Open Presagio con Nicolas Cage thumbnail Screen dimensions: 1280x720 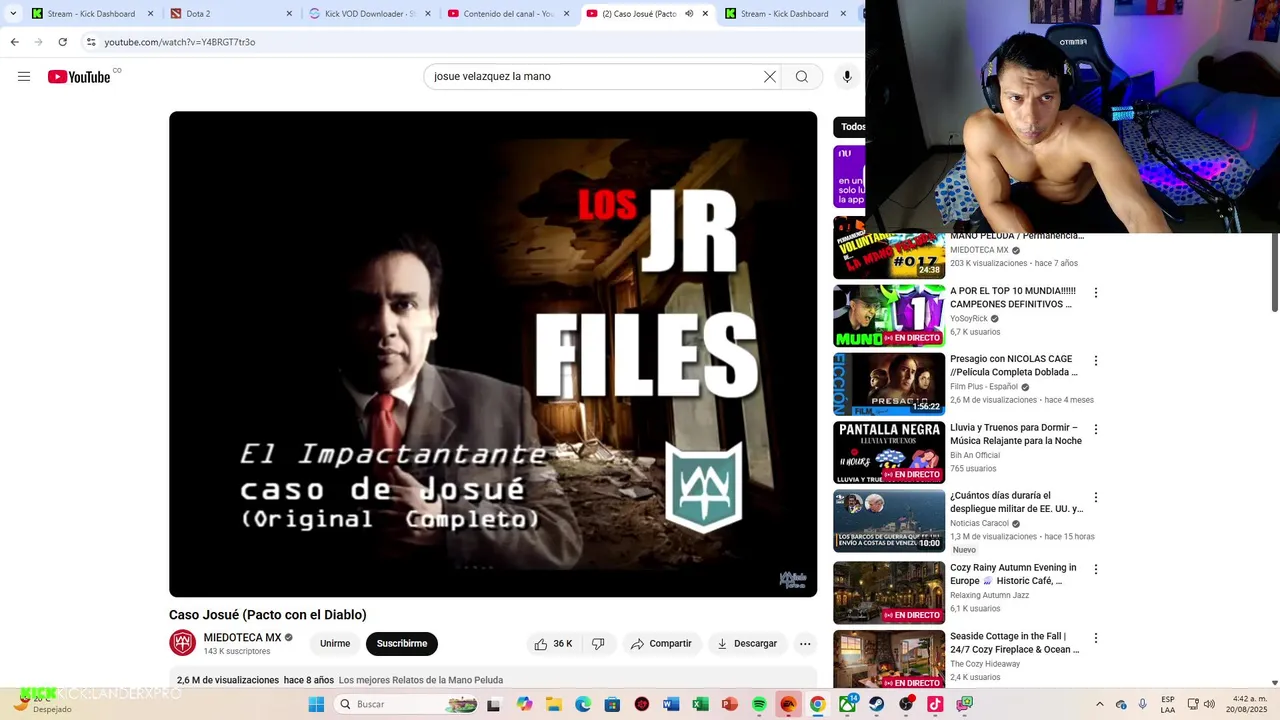pyautogui.click(x=889, y=384)
